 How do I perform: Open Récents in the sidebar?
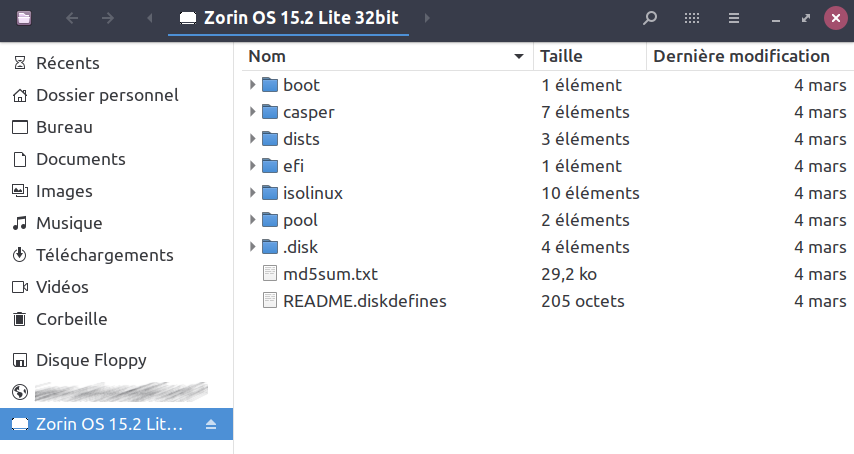point(67,63)
